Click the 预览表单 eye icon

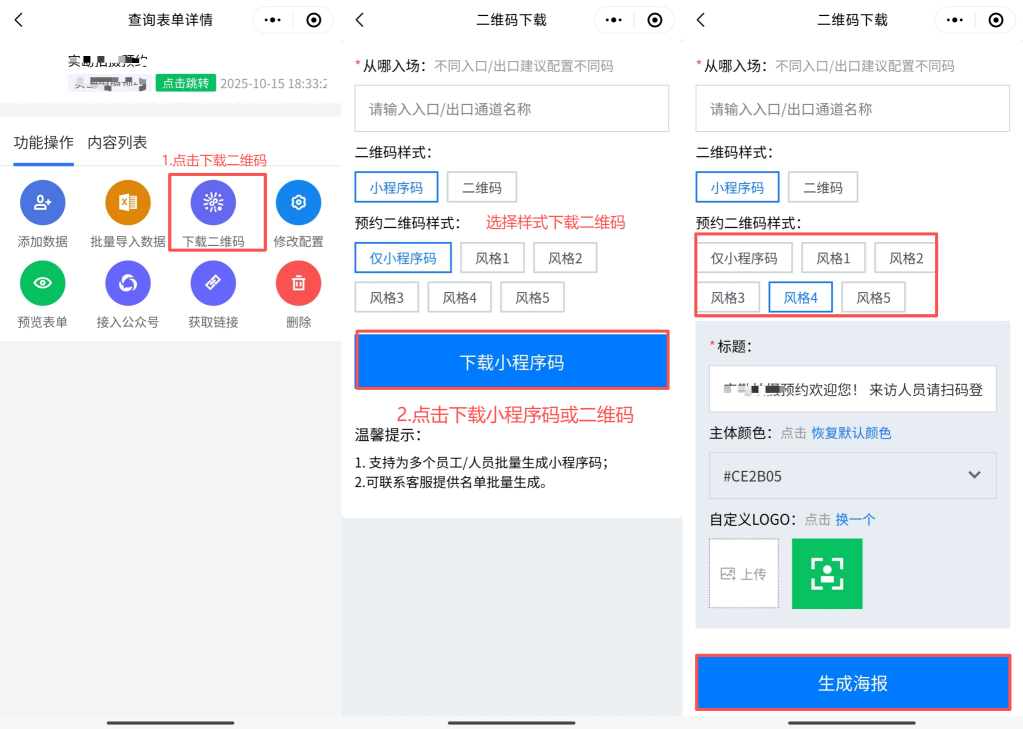pyautogui.click(x=42, y=283)
